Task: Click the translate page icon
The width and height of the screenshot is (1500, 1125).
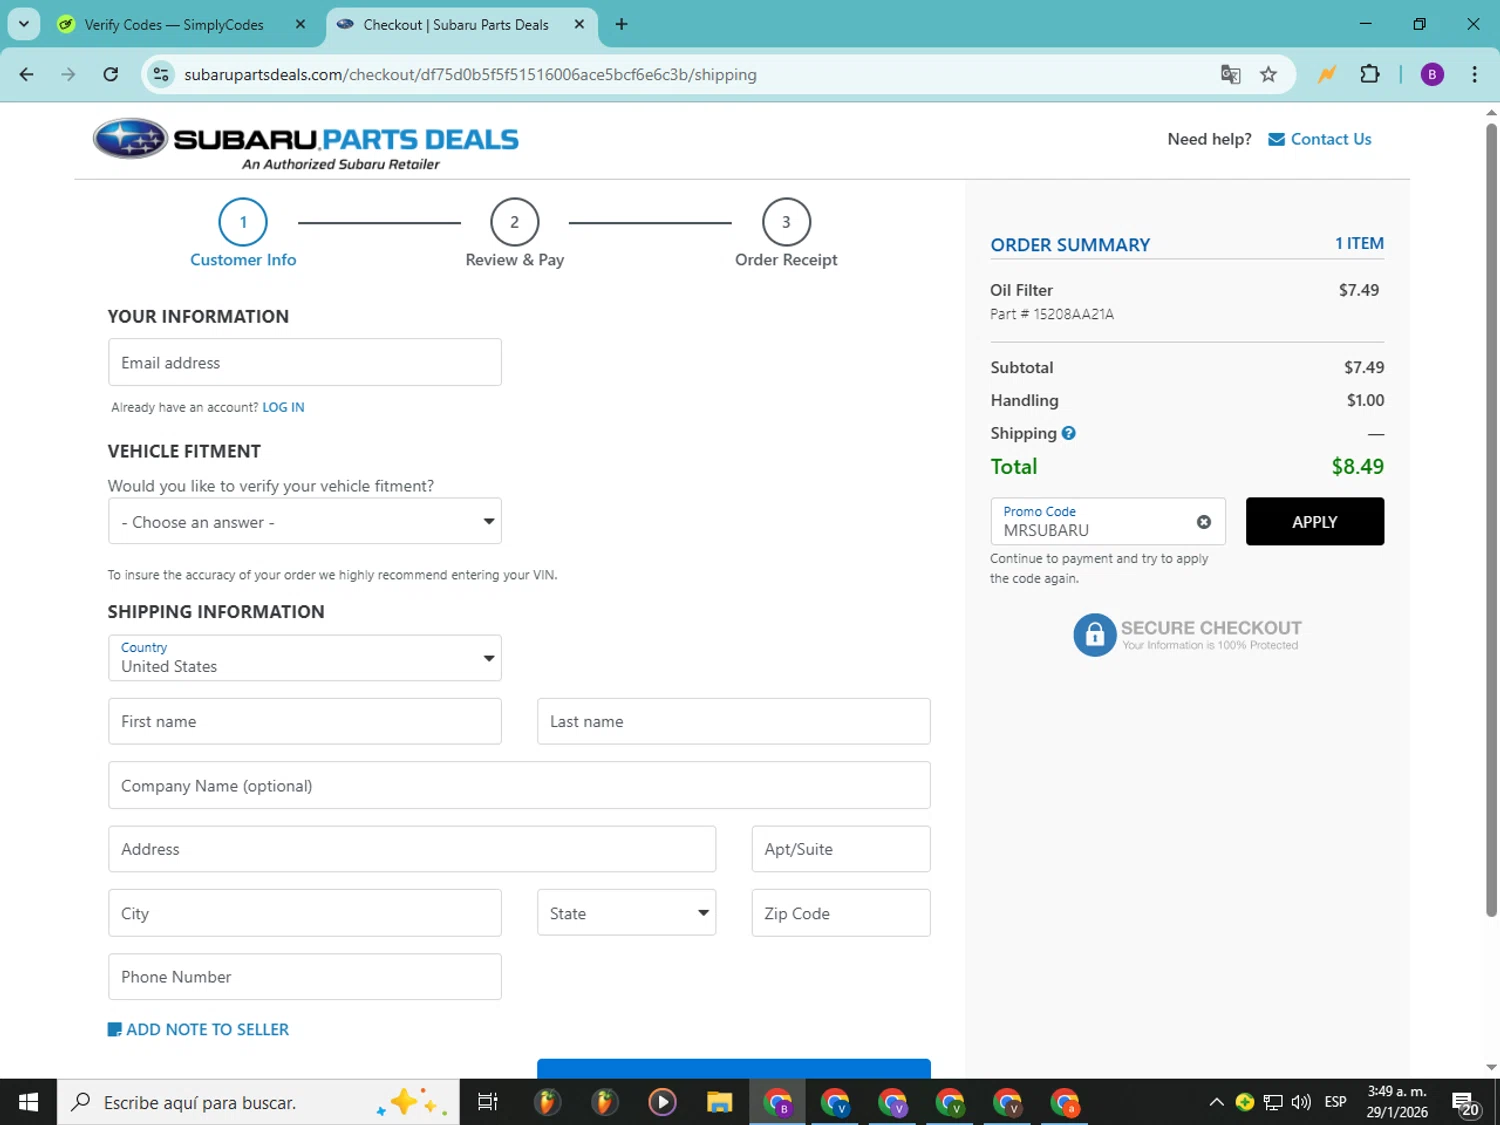Action: pyautogui.click(x=1230, y=75)
